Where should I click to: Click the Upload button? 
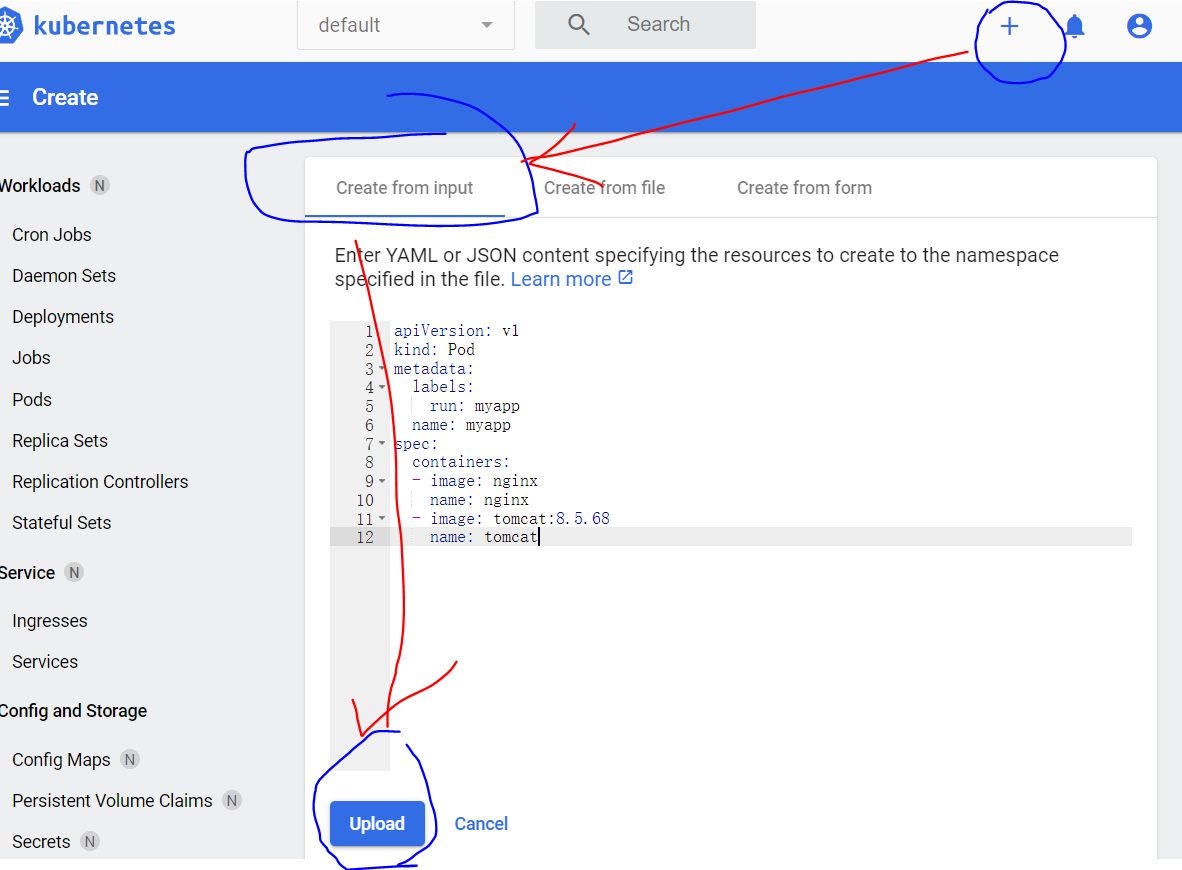click(377, 823)
